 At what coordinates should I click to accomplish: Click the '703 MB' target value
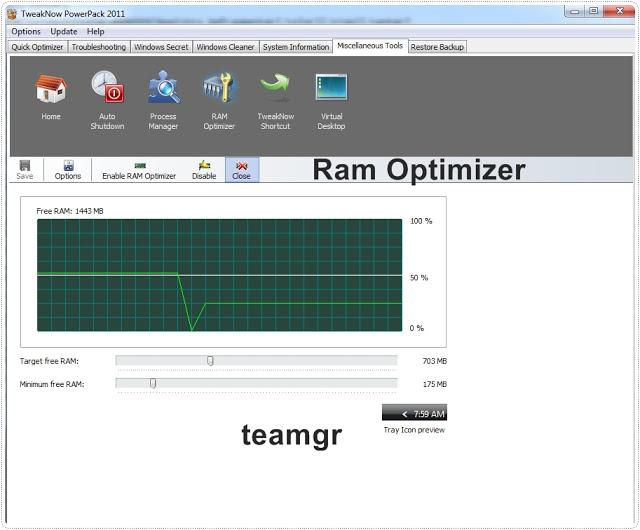click(x=435, y=361)
